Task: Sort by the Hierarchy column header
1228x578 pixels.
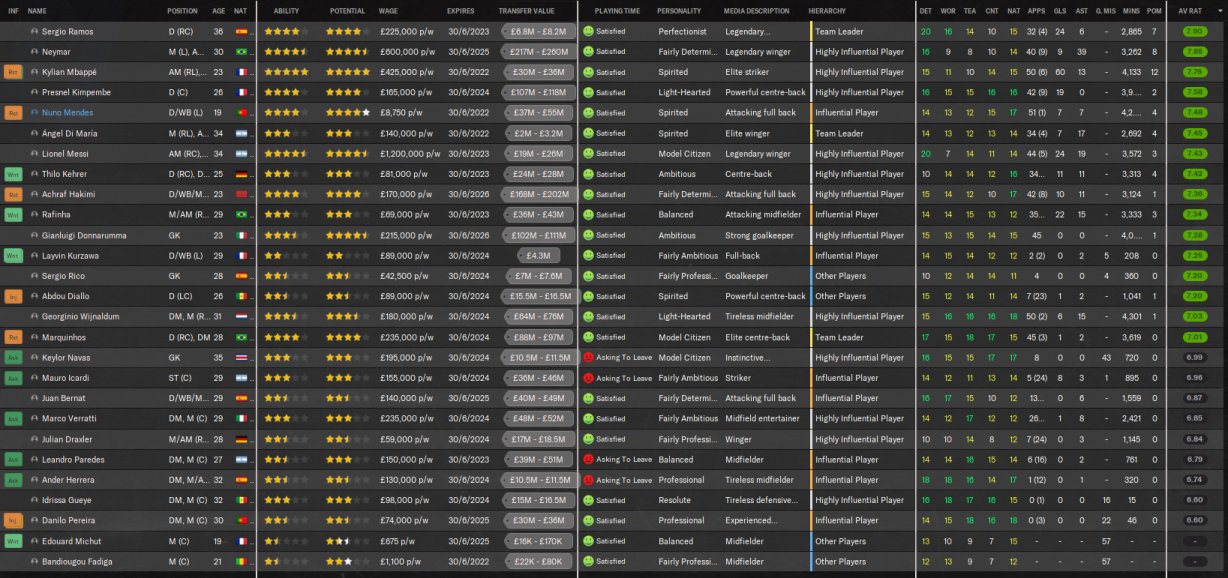Action: tap(826, 11)
